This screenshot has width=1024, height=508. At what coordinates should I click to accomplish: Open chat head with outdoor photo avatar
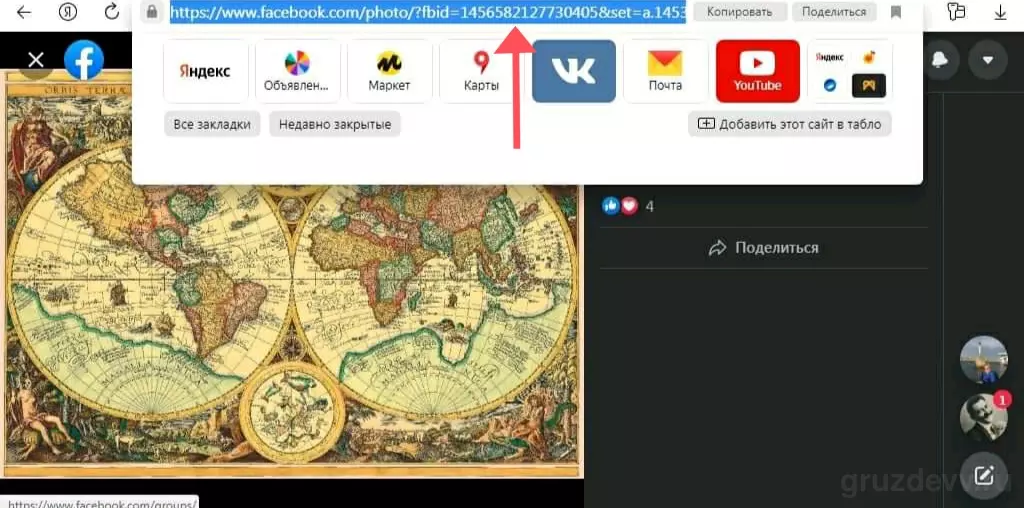point(984,360)
